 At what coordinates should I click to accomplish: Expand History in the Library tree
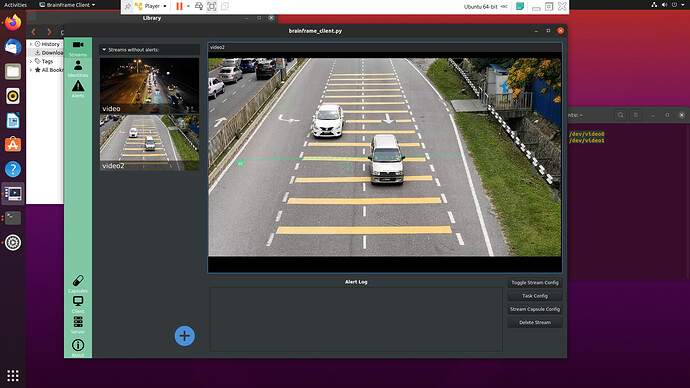point(31,44)
